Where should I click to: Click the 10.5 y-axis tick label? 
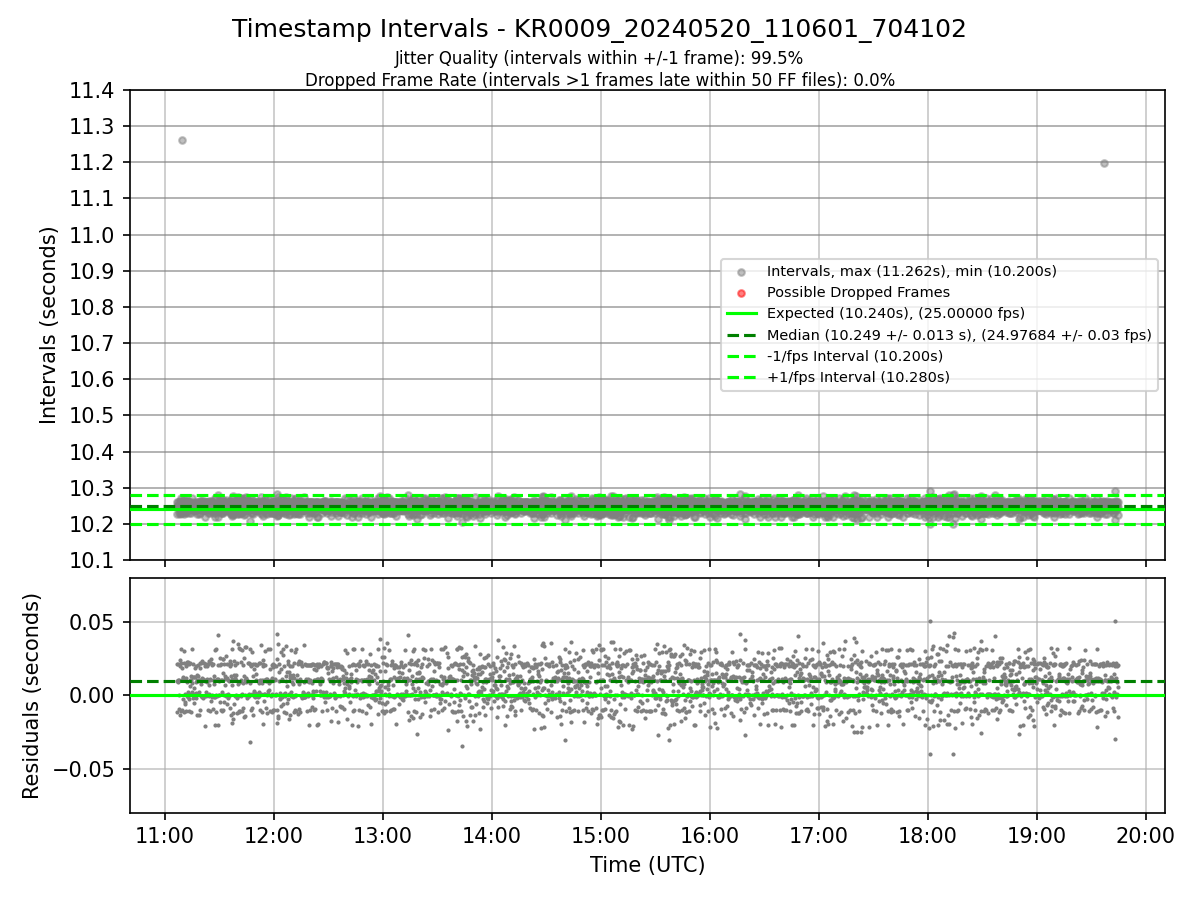pyautogui.click(x=93, y=416)
